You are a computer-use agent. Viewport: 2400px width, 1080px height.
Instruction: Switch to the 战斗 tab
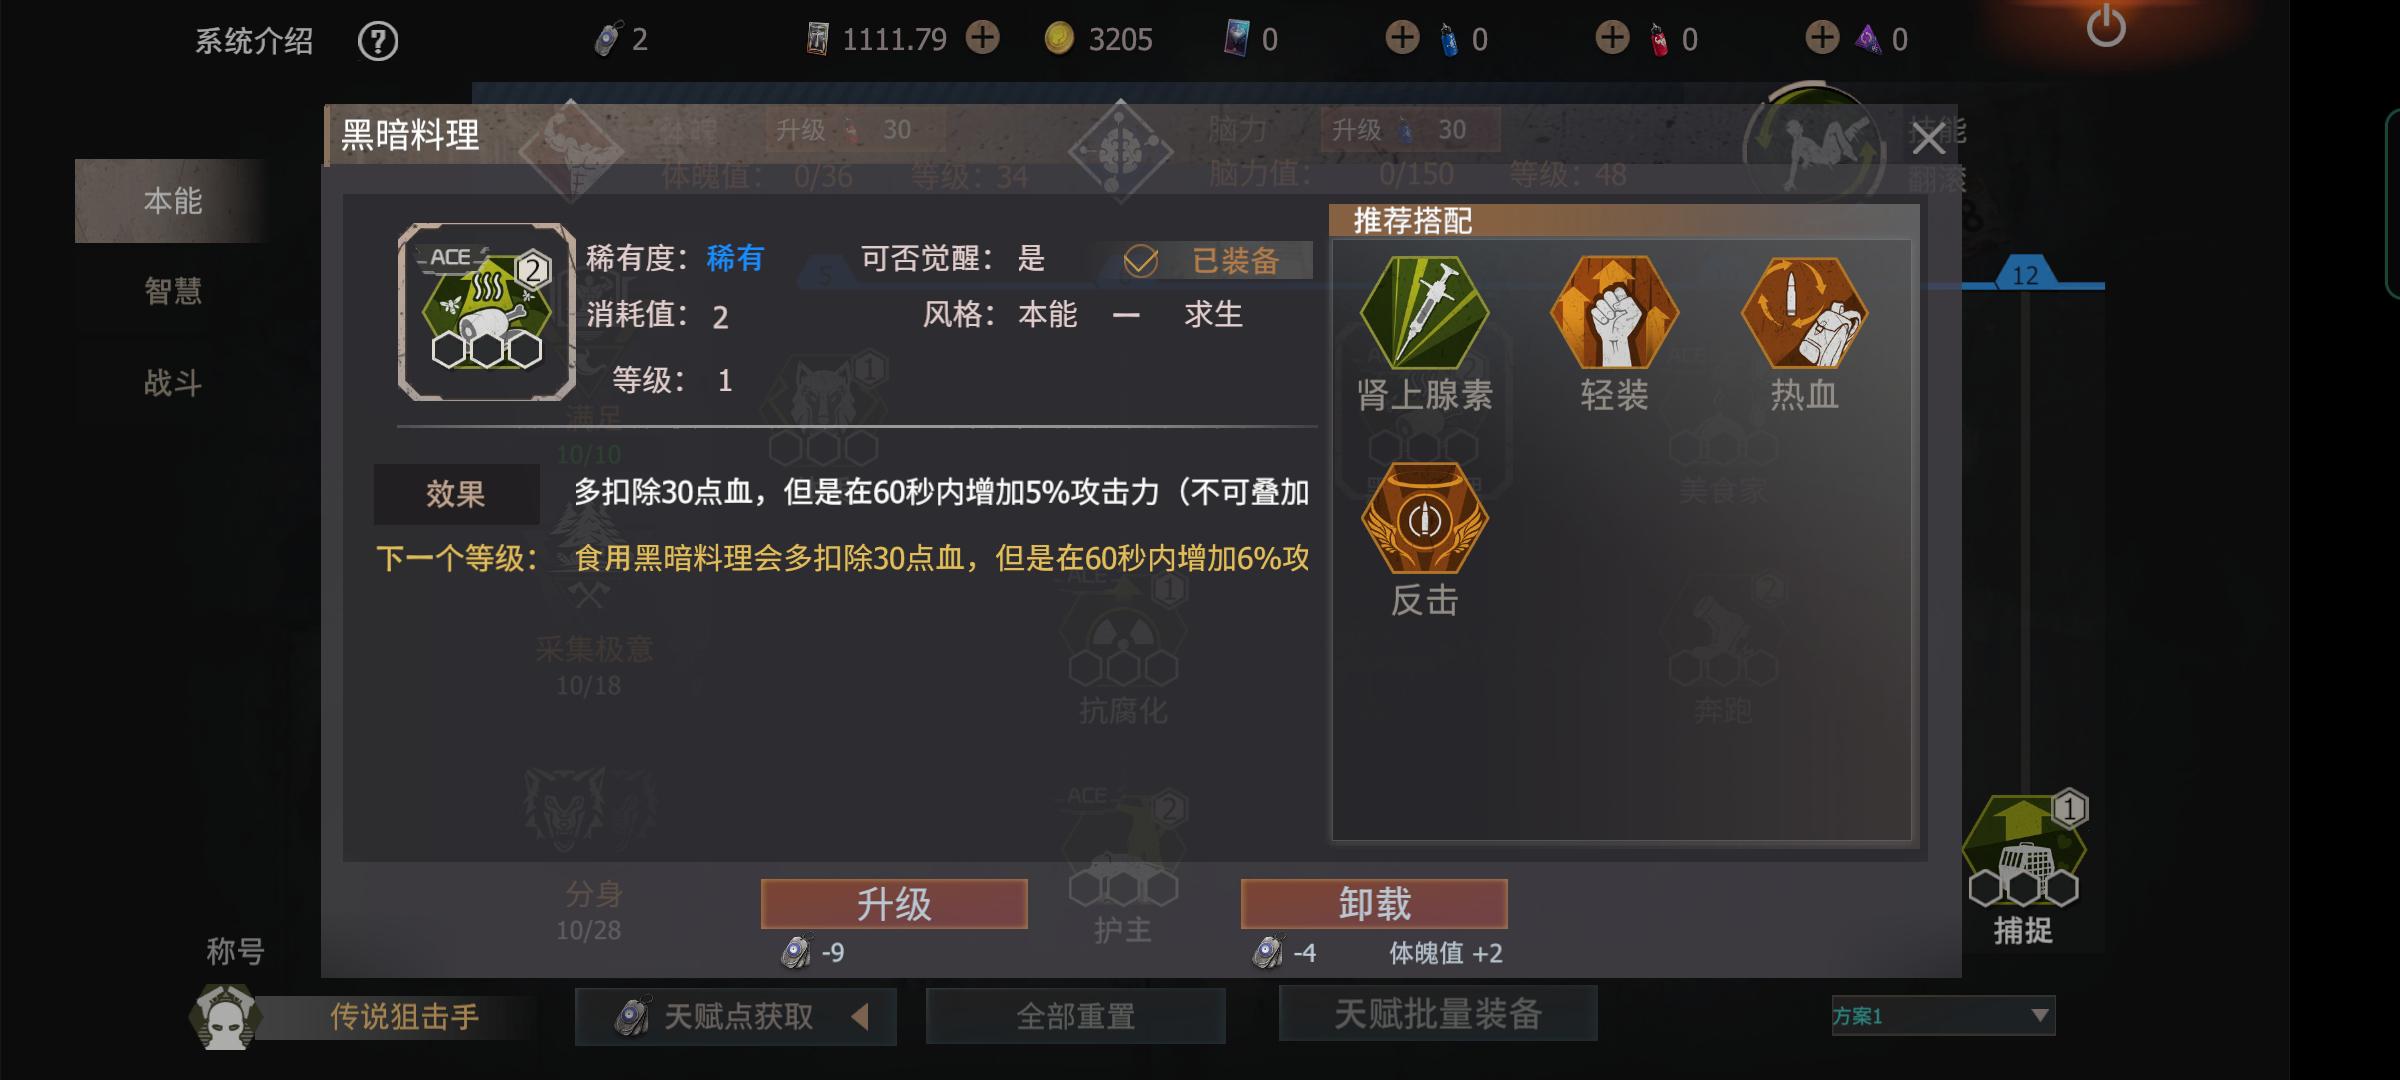coord(172,382)
